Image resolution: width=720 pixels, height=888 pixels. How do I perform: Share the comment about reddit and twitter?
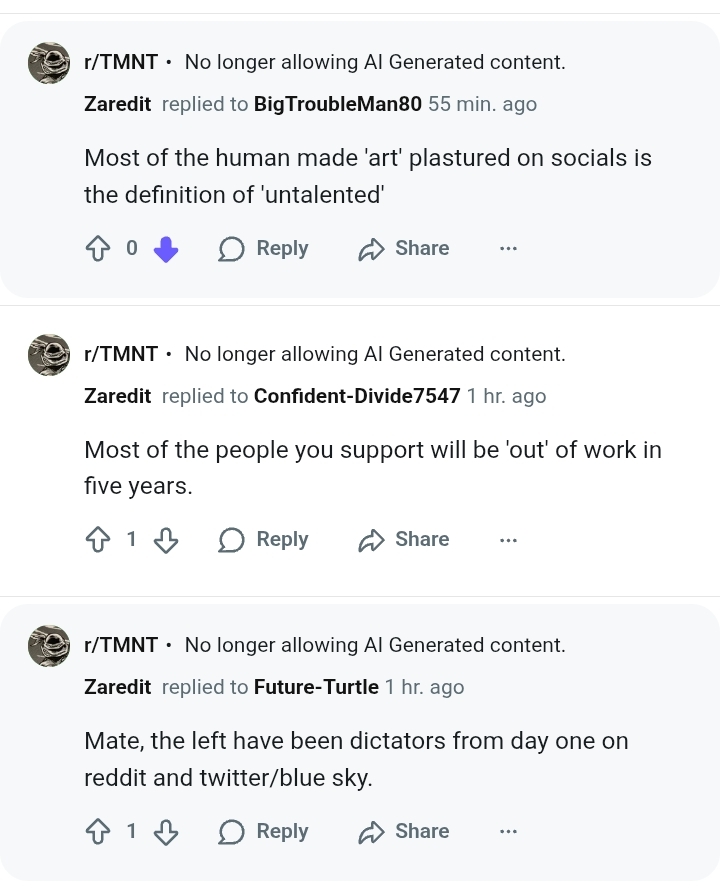[404, 831]
